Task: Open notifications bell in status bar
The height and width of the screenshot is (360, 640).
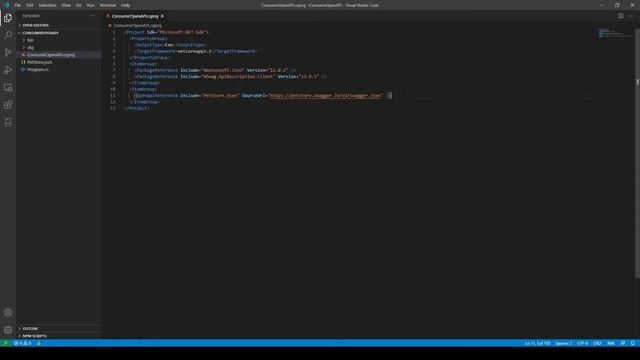Action: point(633,343)
